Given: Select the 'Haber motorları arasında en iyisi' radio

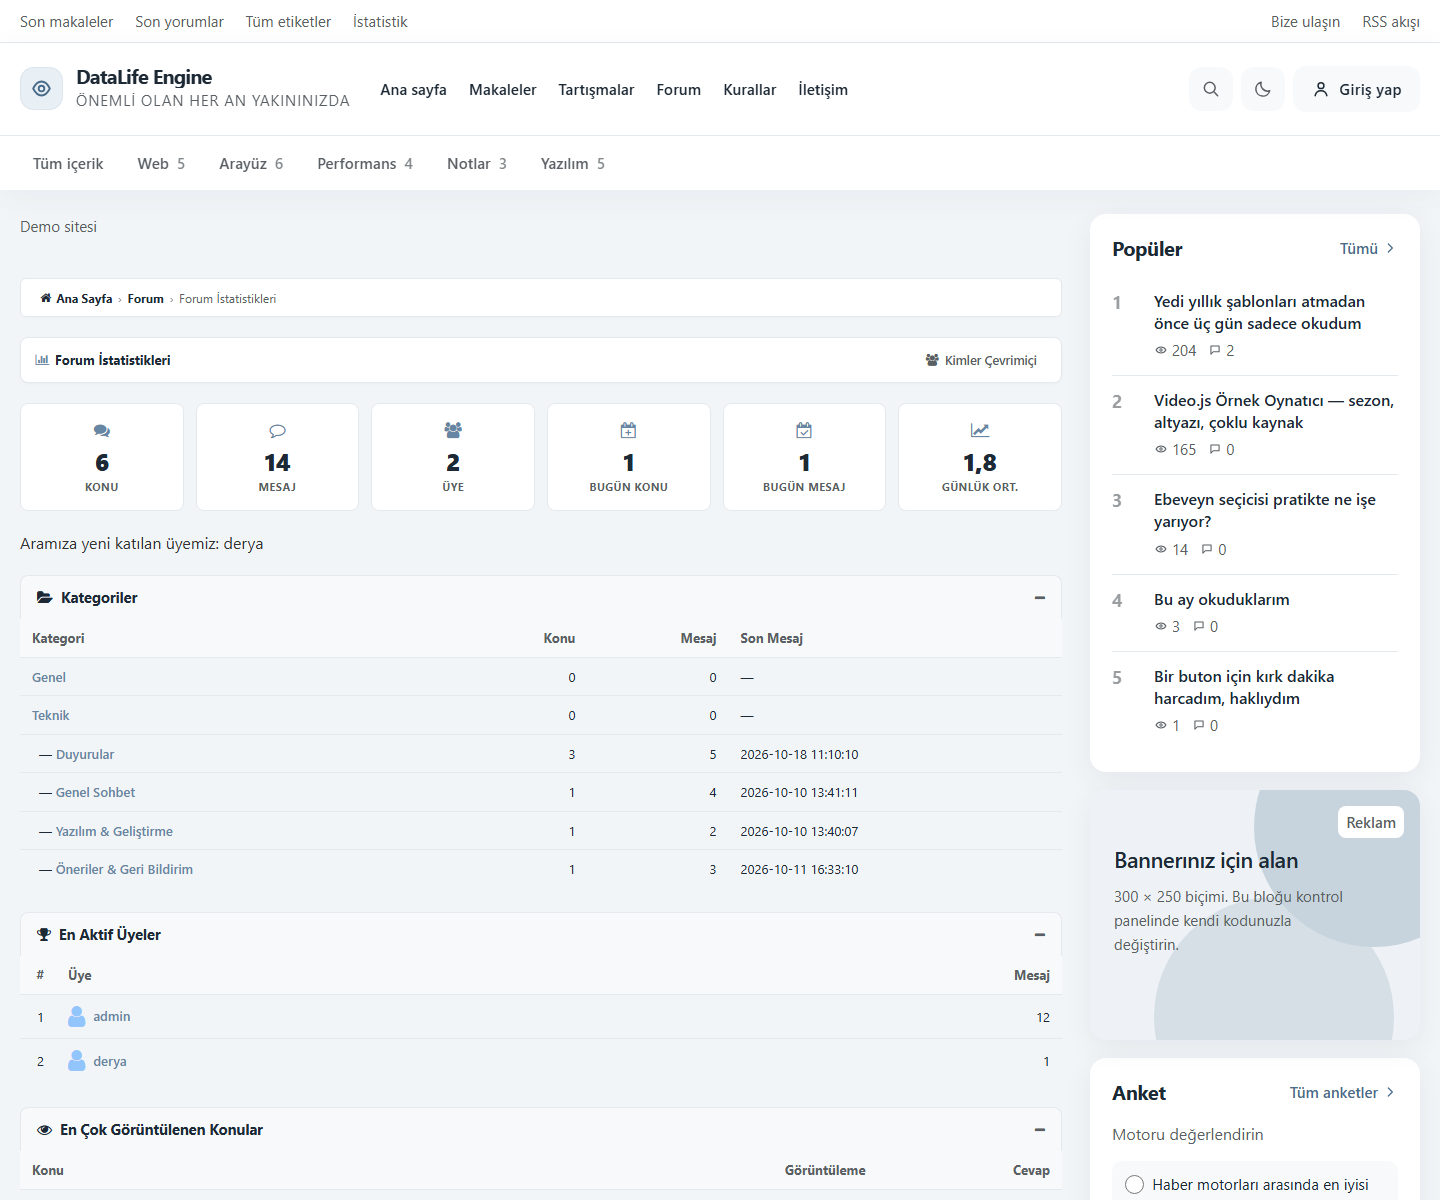Looking at the screenshot, I should 1134,1184.
